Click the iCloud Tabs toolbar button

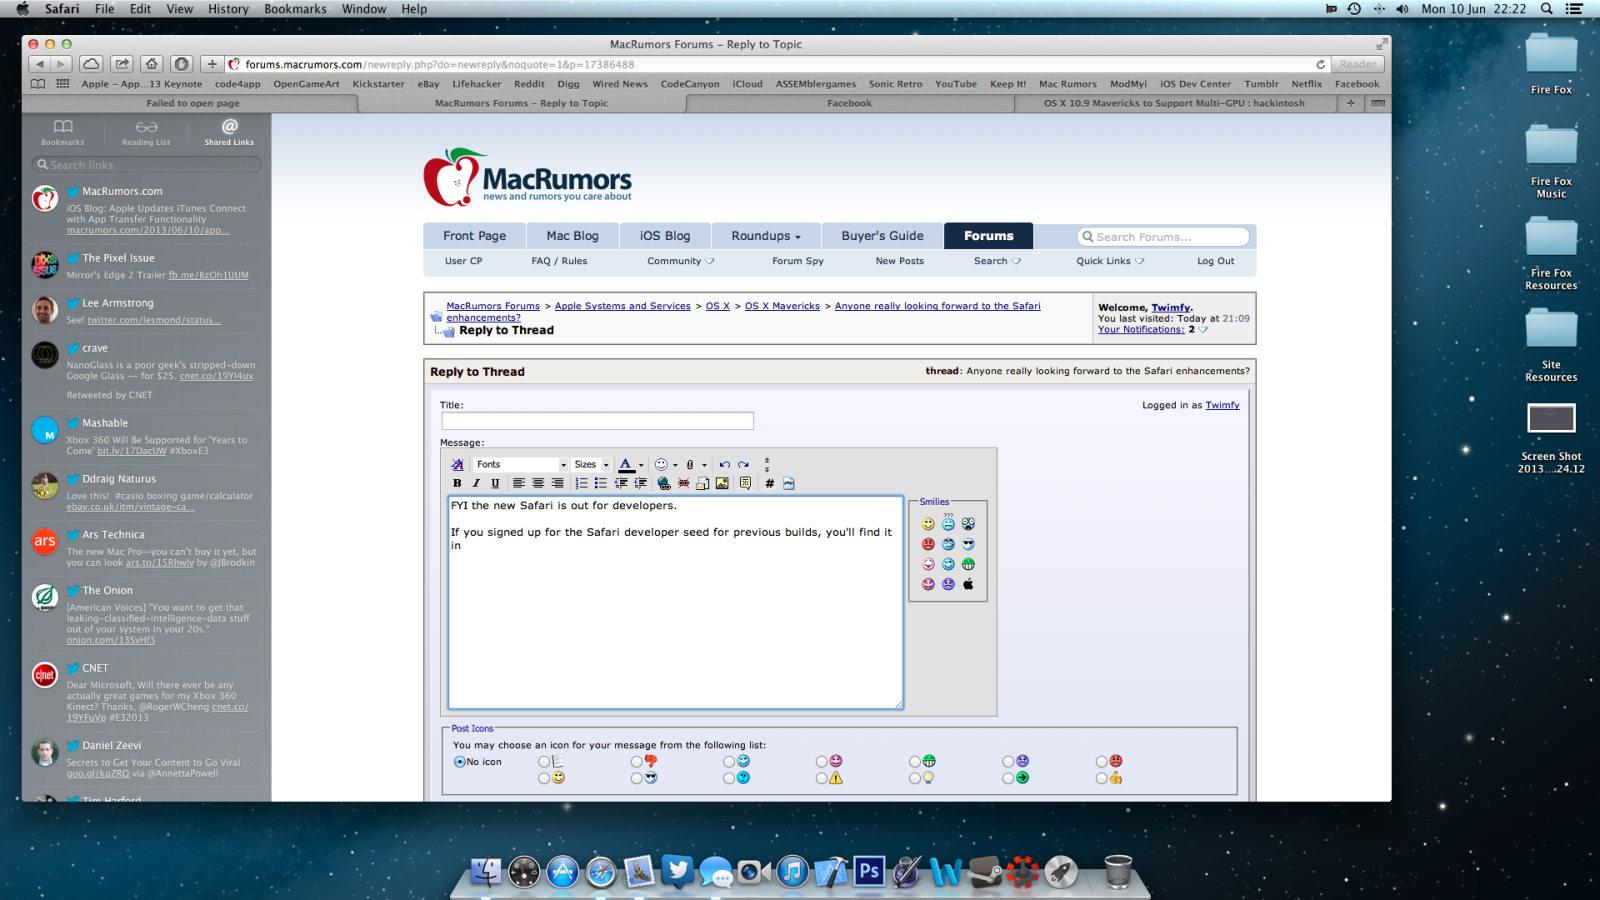tap(91, 64)
